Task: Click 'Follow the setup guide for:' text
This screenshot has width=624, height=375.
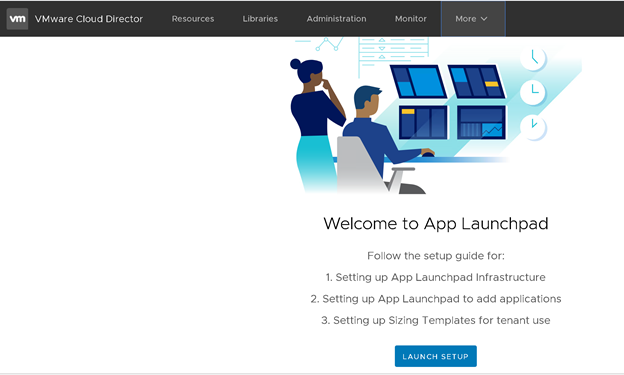Action: point(436,256)
